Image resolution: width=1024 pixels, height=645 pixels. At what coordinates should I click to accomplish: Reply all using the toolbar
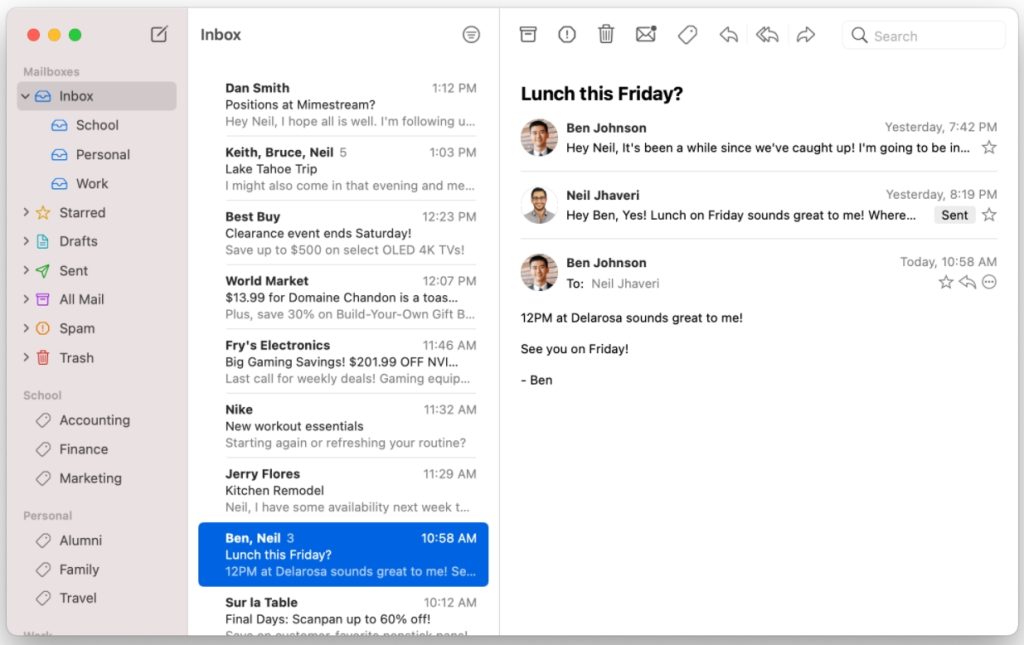click(767, 35)
